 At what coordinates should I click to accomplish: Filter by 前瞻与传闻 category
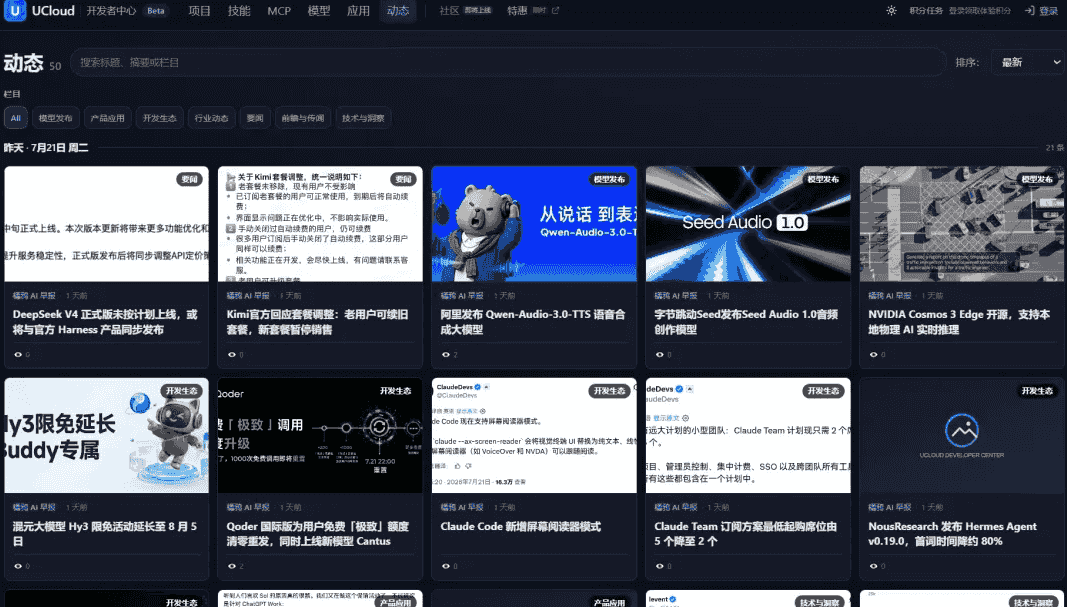[303, 118]
